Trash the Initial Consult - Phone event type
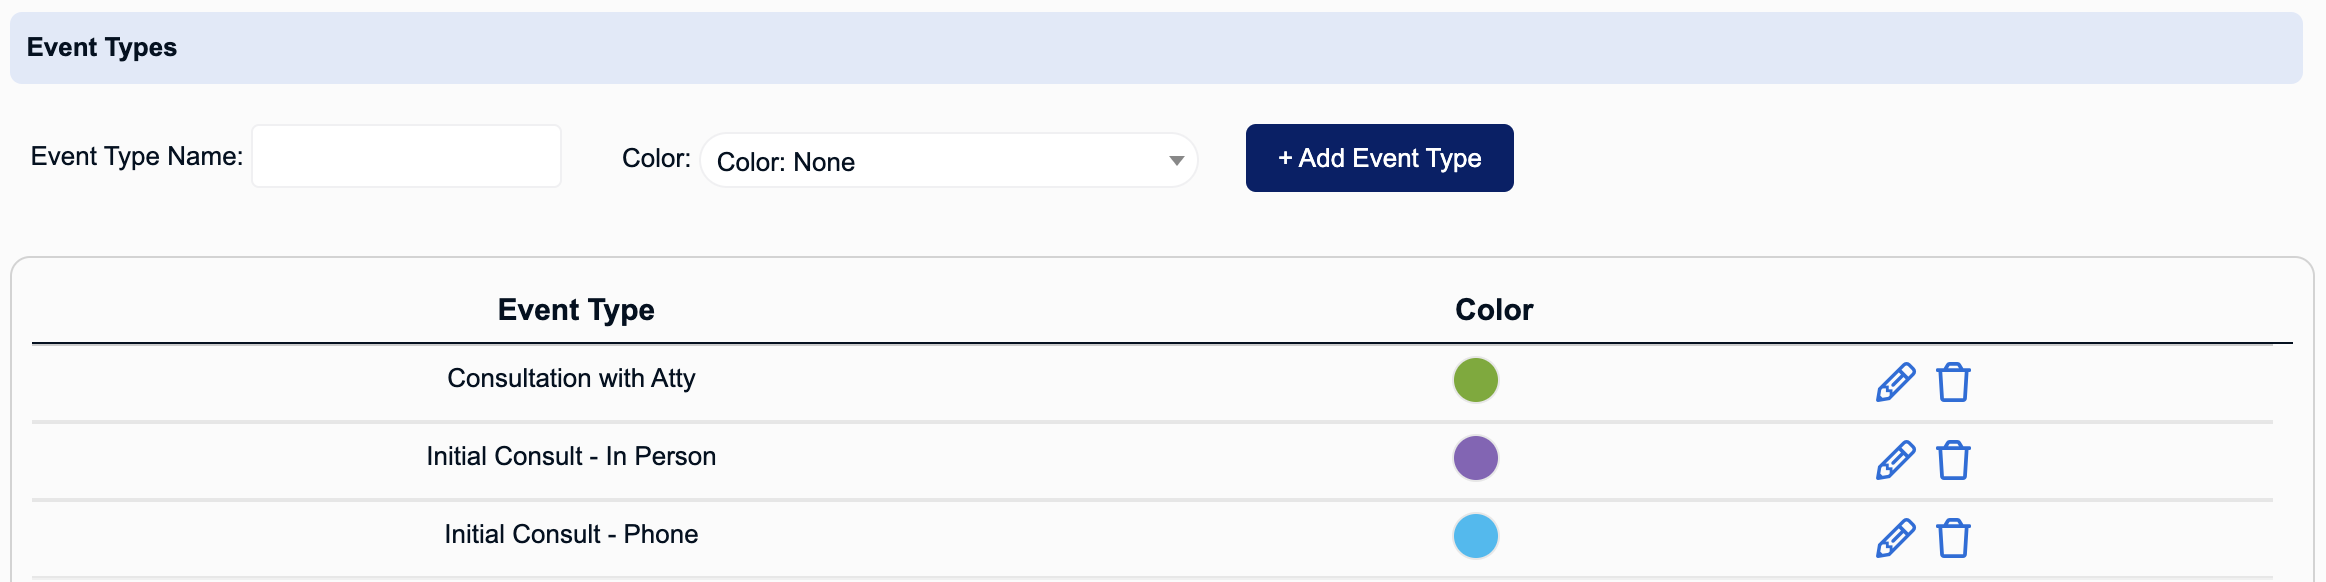2326x582 pixels. (x=1953, y=538)
